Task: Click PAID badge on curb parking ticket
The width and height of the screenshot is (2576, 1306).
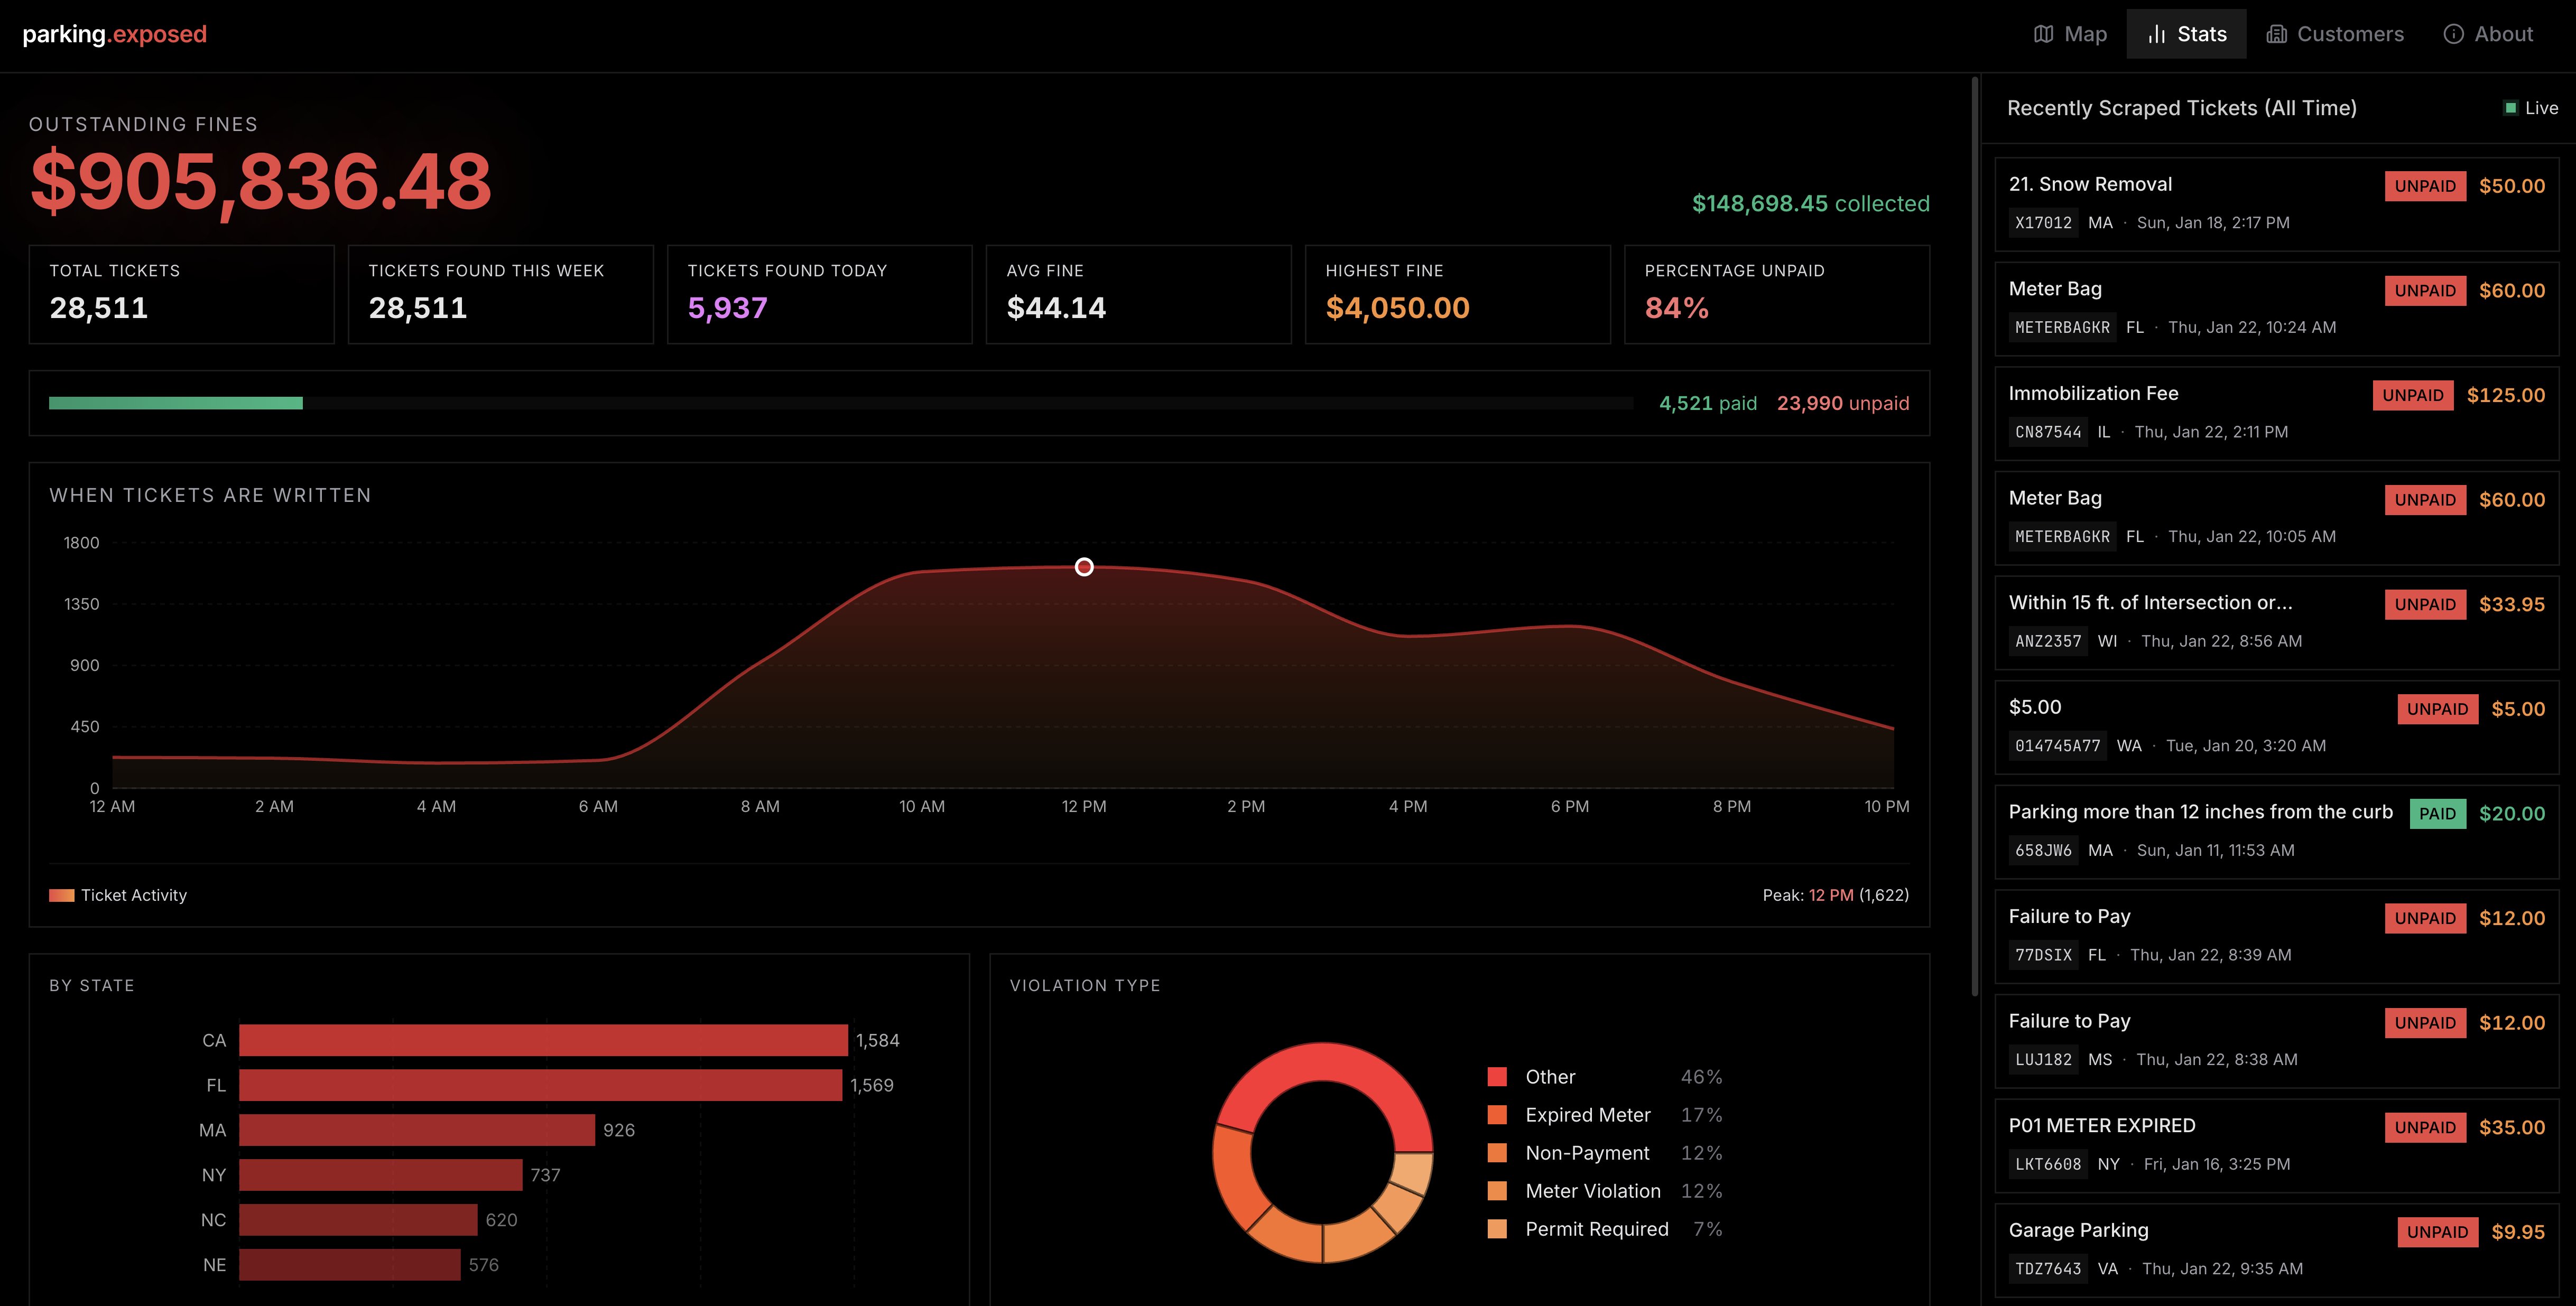Action: [2437, 814]
